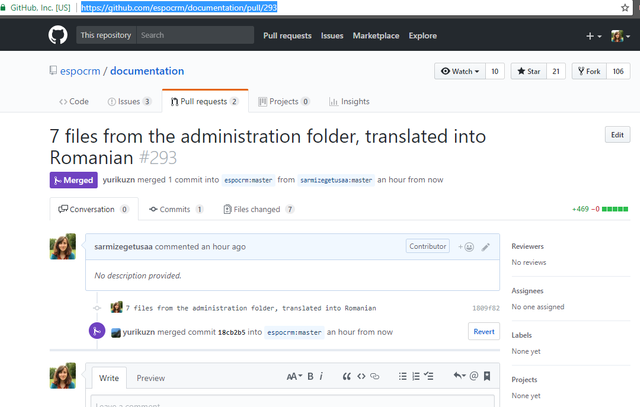Screen dimensions: 640x407
Task: Open the Assignees sidebar section
Action: pyautogui.click(x=527, y=291)
